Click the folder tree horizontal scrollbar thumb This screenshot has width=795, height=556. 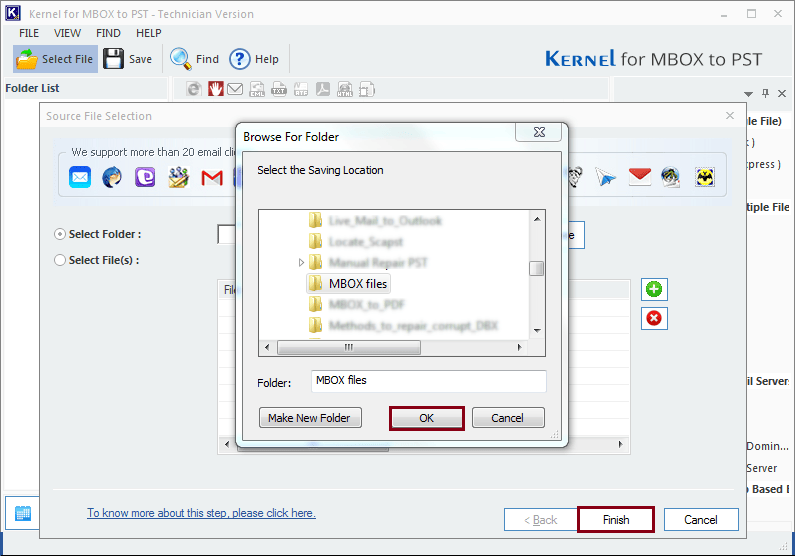pyautogui.click(x=349, y=347)
